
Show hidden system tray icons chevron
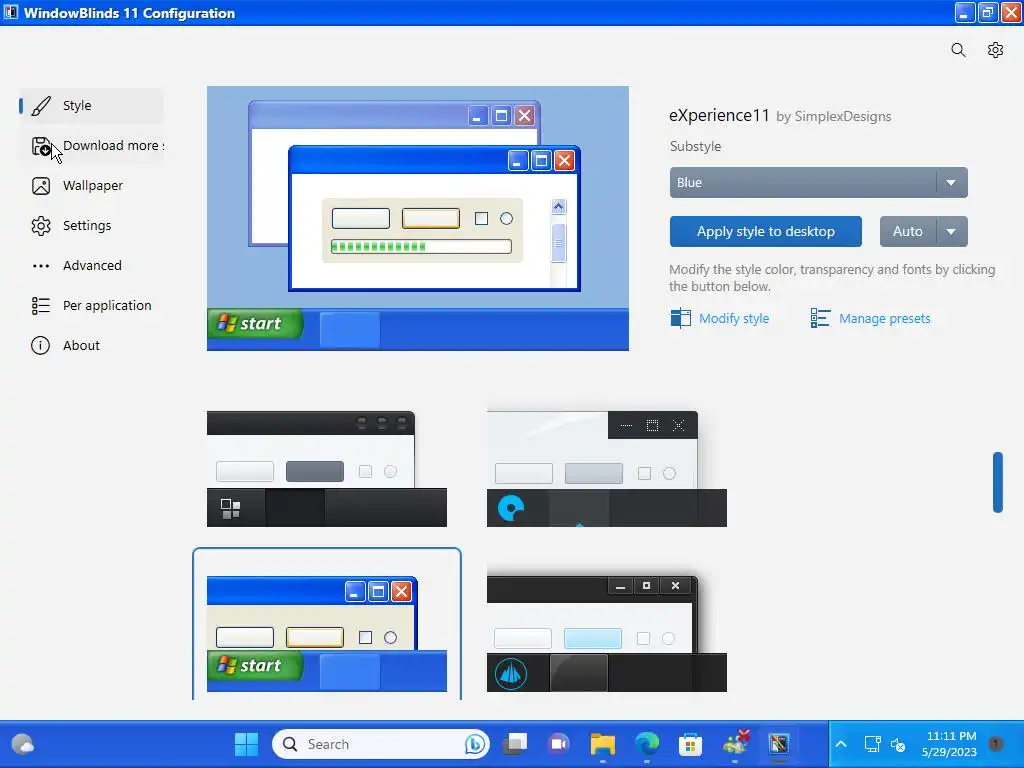841,744
